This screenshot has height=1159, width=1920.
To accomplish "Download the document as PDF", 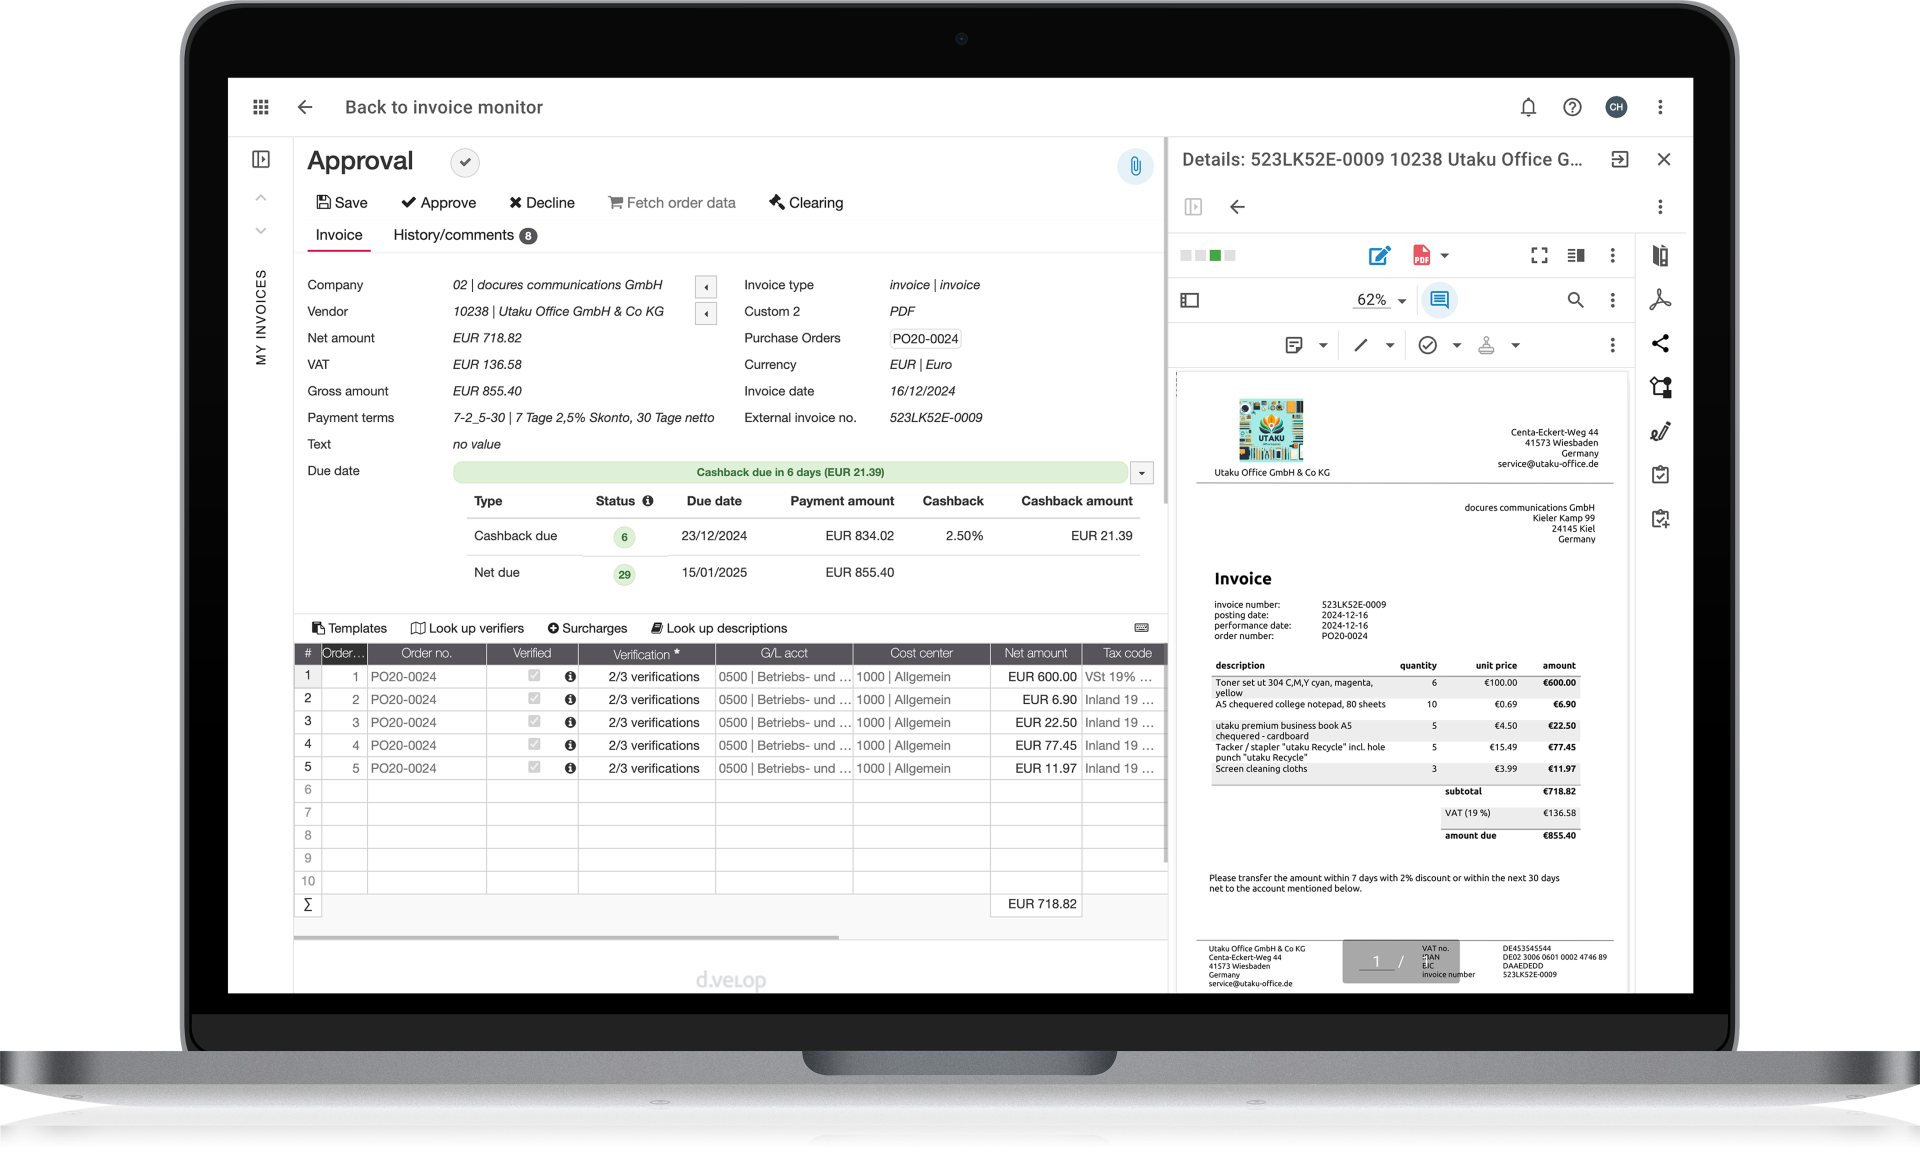I will (1421, 256).
